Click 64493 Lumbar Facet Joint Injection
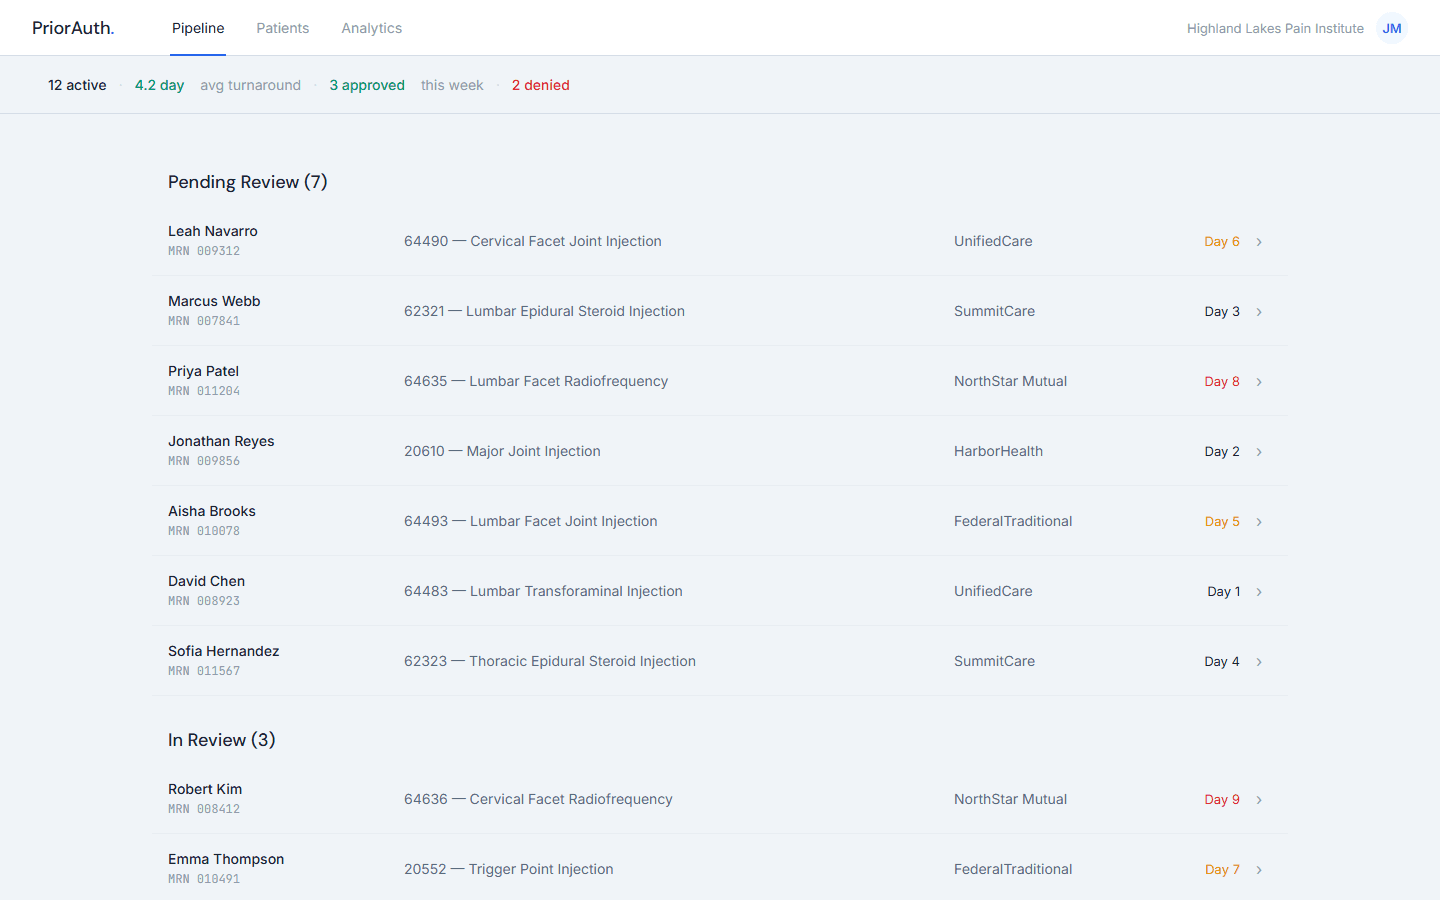This screenshot has height=900, width=1440. click(x=531, y=521)
